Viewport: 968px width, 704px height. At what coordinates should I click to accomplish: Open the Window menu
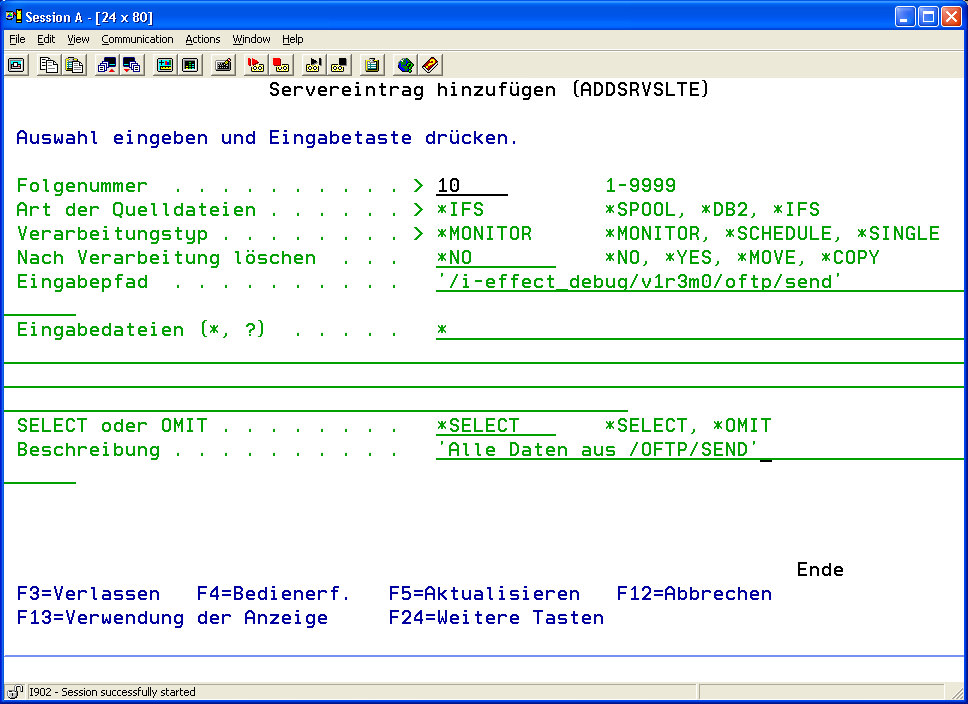pyautogui.click(x=251, y=39)
